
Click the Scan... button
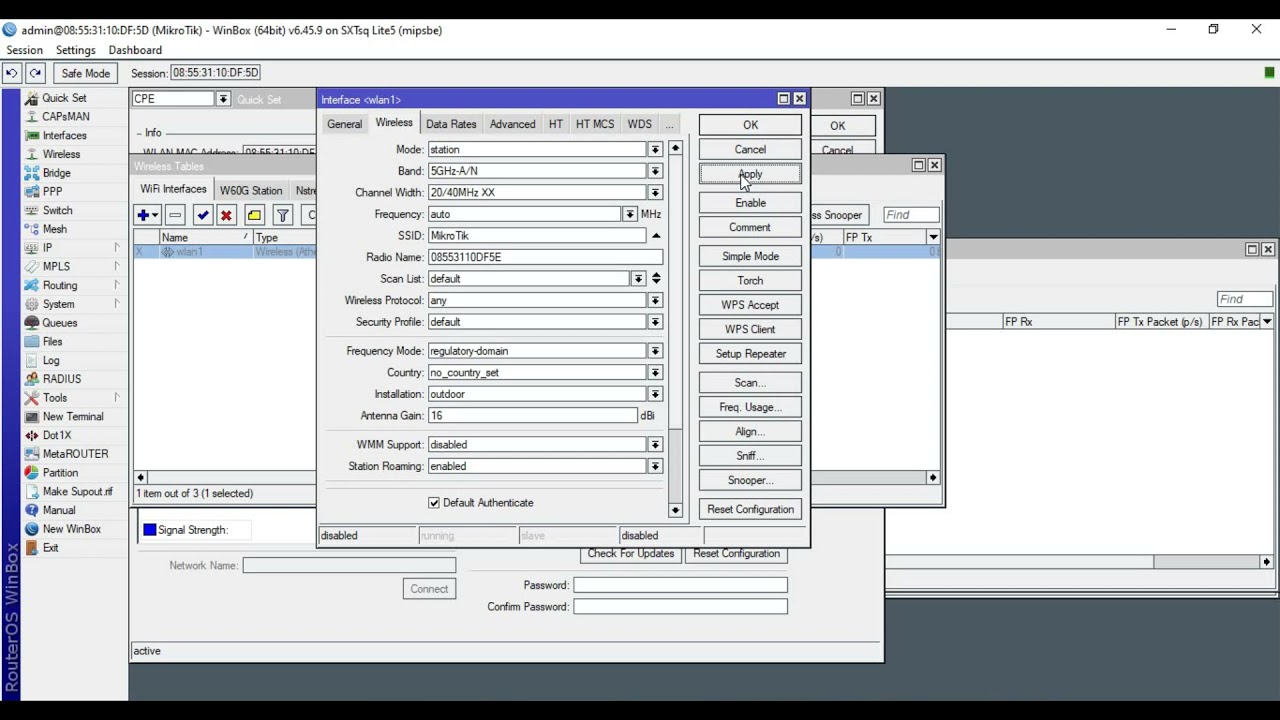750,383
